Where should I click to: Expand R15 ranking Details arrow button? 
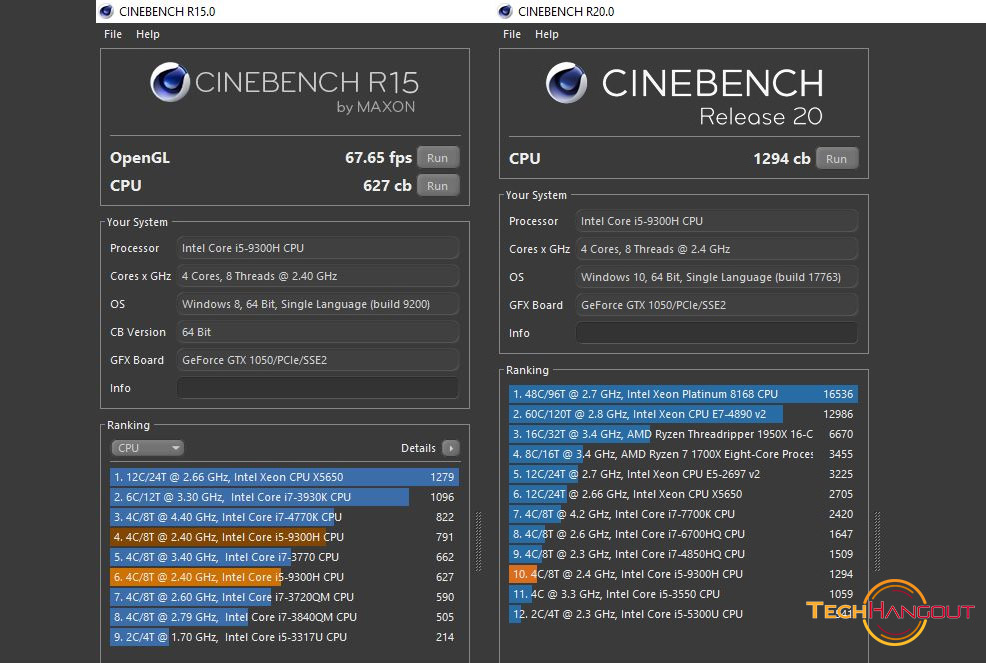[450, 448]
